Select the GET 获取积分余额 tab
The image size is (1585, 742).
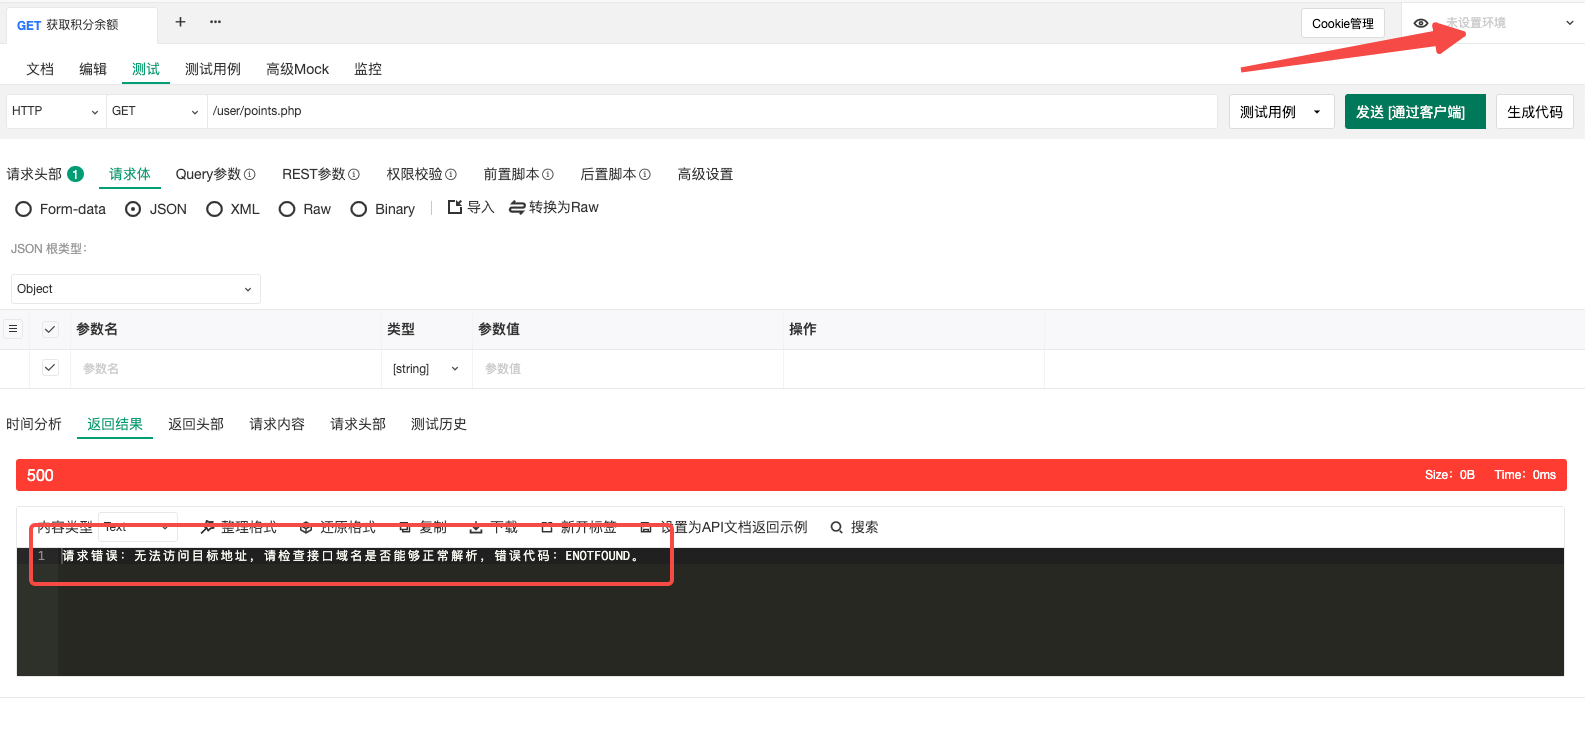point(80,25)
